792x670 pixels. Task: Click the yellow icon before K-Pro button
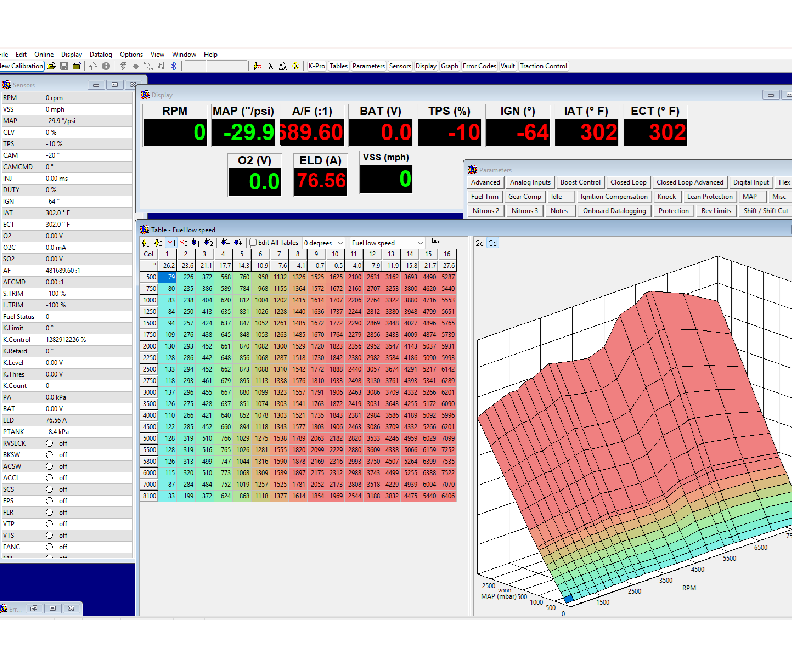[x=295, y=66]
